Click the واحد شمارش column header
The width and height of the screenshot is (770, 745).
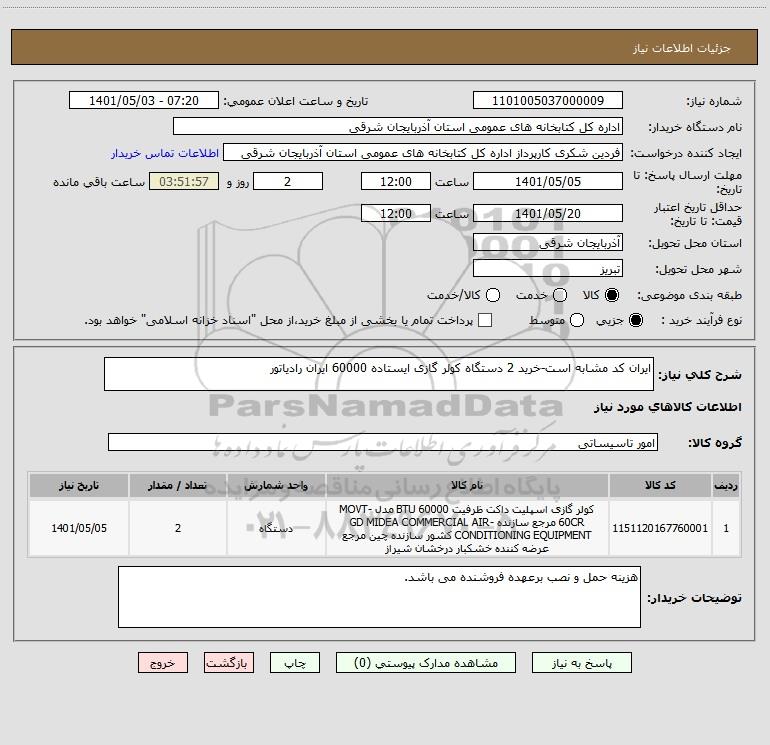[x=276, y=486]
